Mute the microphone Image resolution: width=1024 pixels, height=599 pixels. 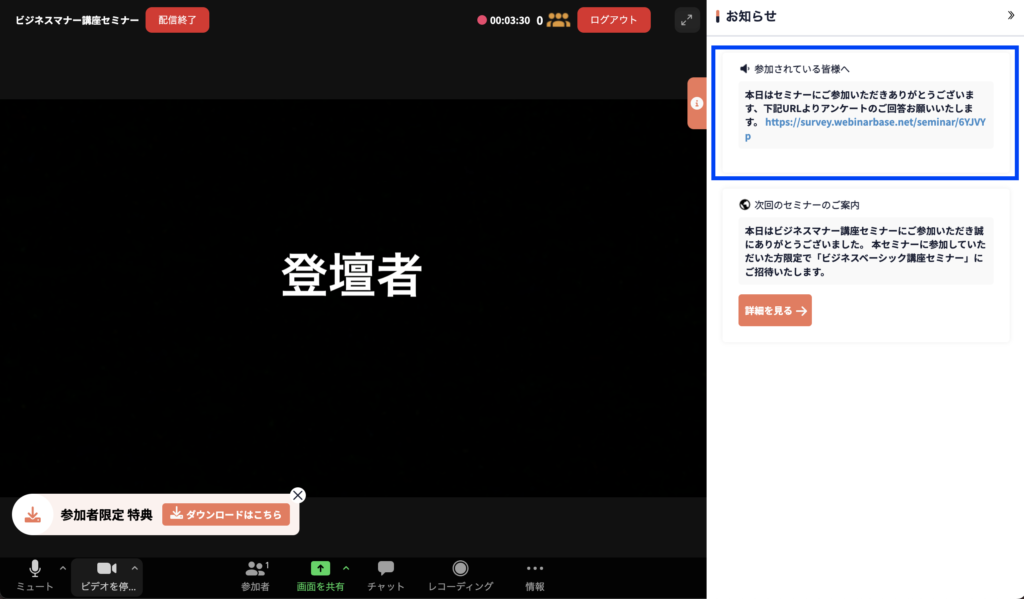[x=35, y=575]
